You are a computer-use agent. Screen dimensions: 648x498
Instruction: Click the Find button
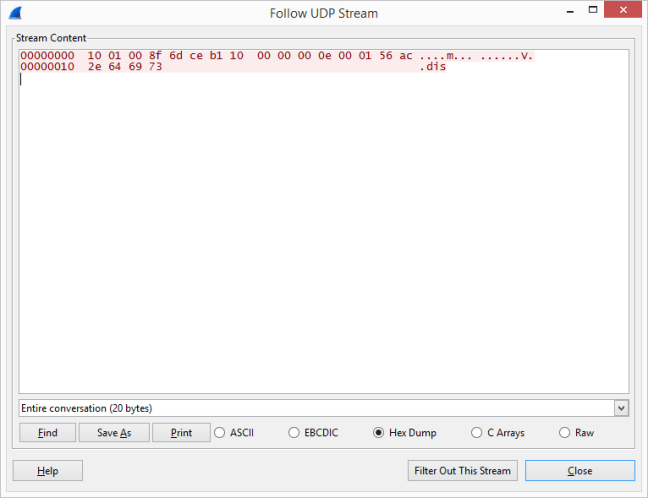[x=48, y=433]
